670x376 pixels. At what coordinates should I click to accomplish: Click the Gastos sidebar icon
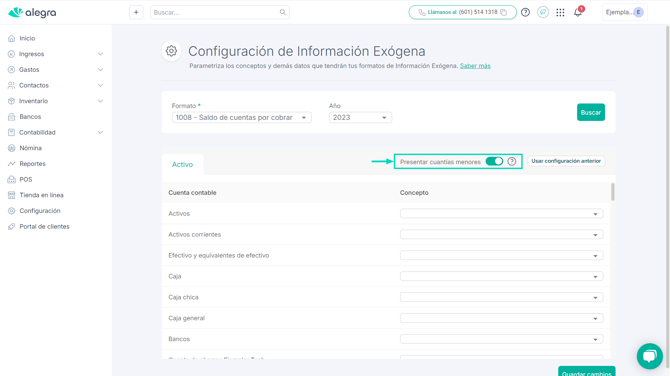(12, 70)
